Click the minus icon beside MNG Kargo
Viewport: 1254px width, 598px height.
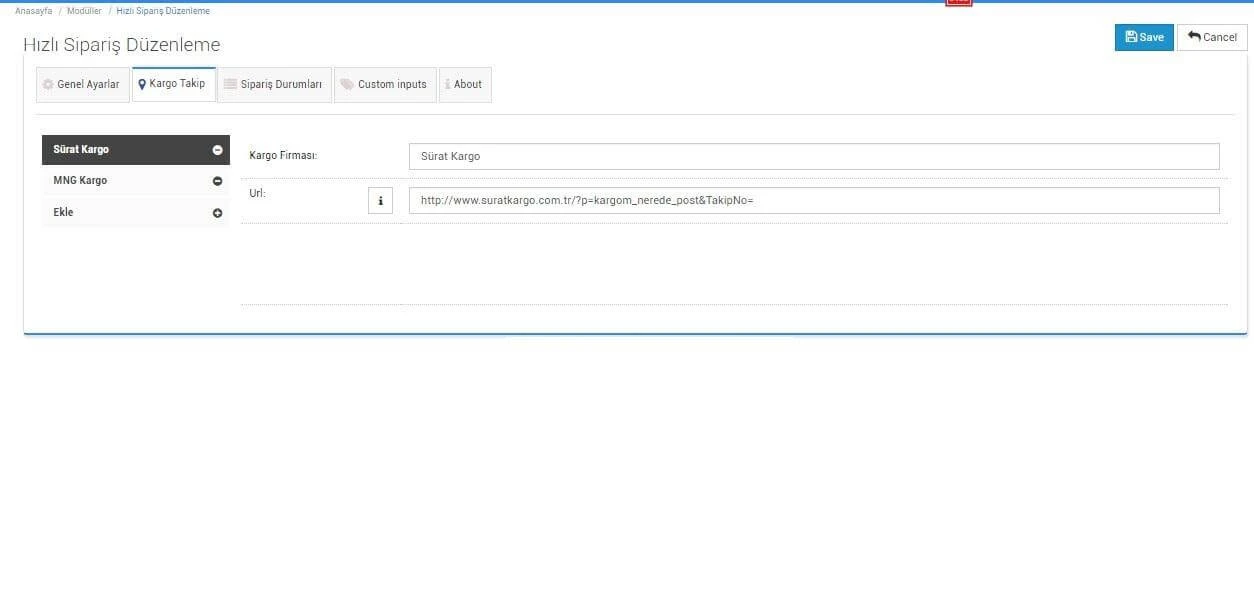click(217, 181)
